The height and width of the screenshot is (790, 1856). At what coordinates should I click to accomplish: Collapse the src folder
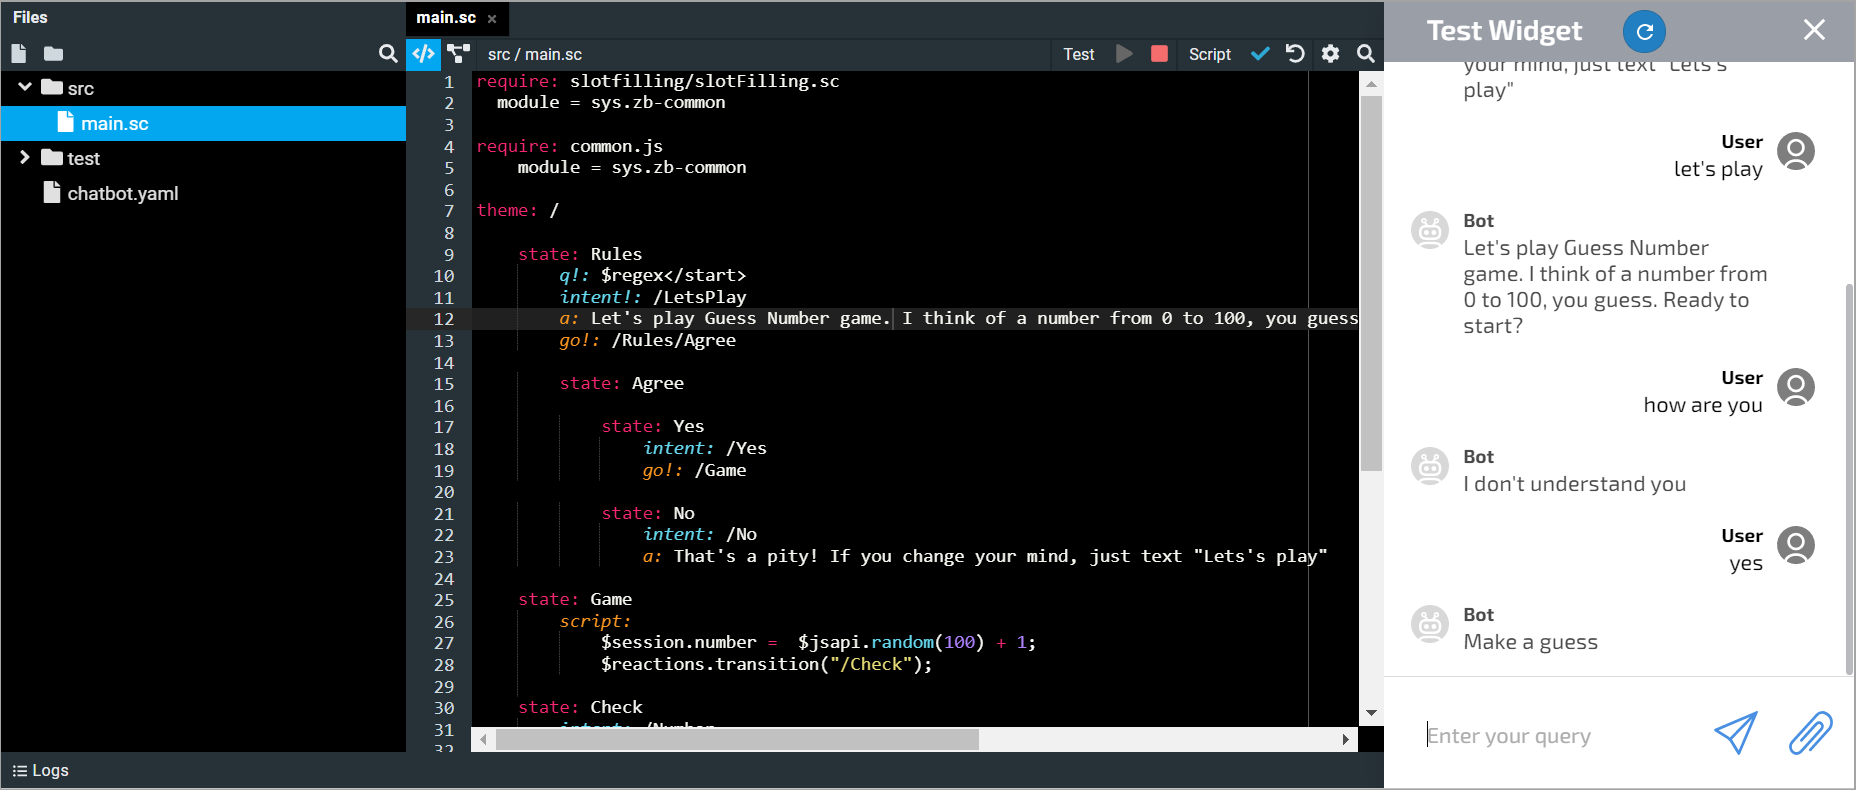pos(25,88)
